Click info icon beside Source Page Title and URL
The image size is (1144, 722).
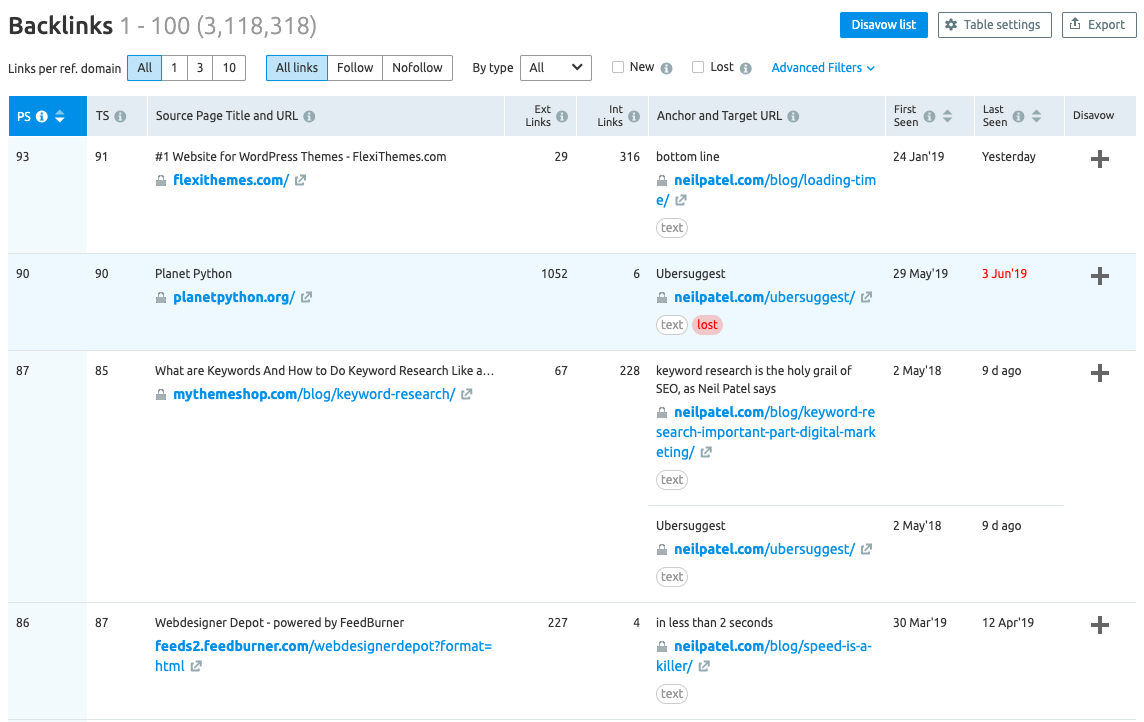309,117
